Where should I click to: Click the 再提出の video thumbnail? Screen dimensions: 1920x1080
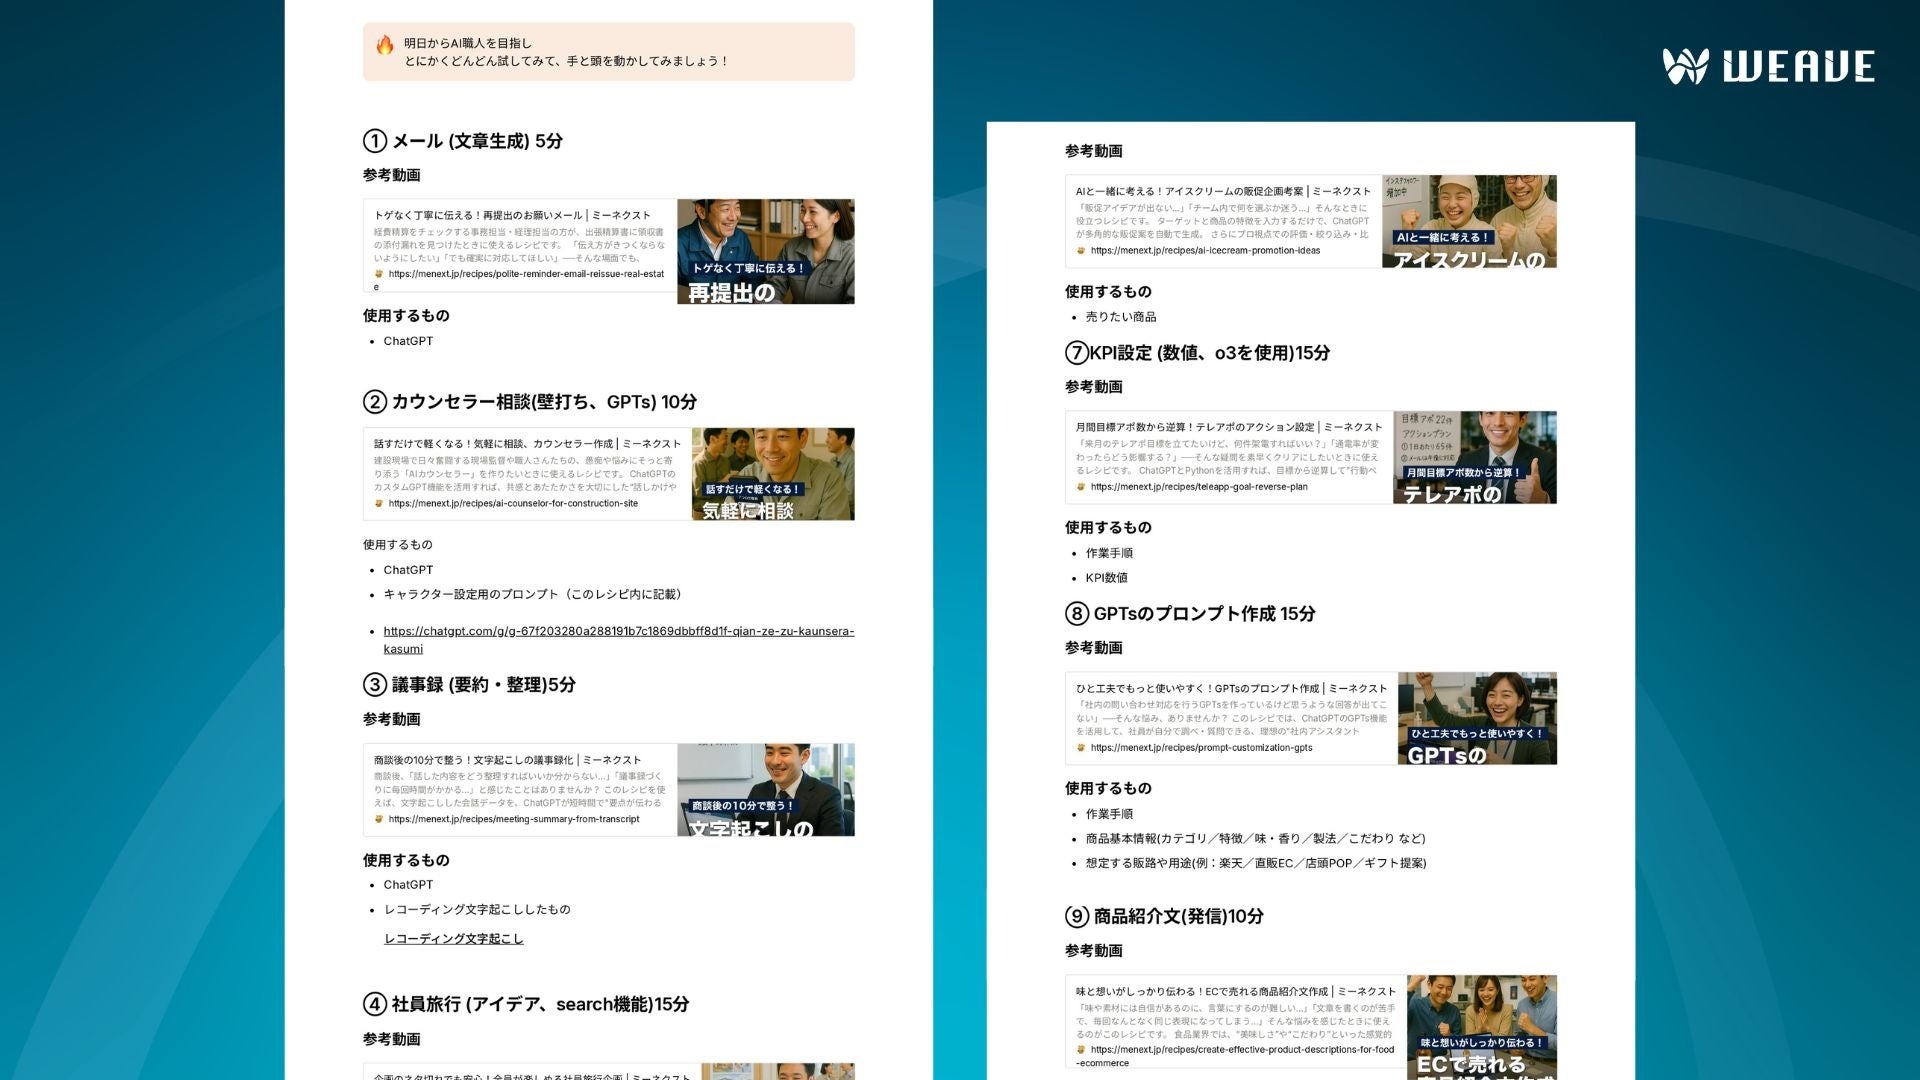click(x=765, y=251)
